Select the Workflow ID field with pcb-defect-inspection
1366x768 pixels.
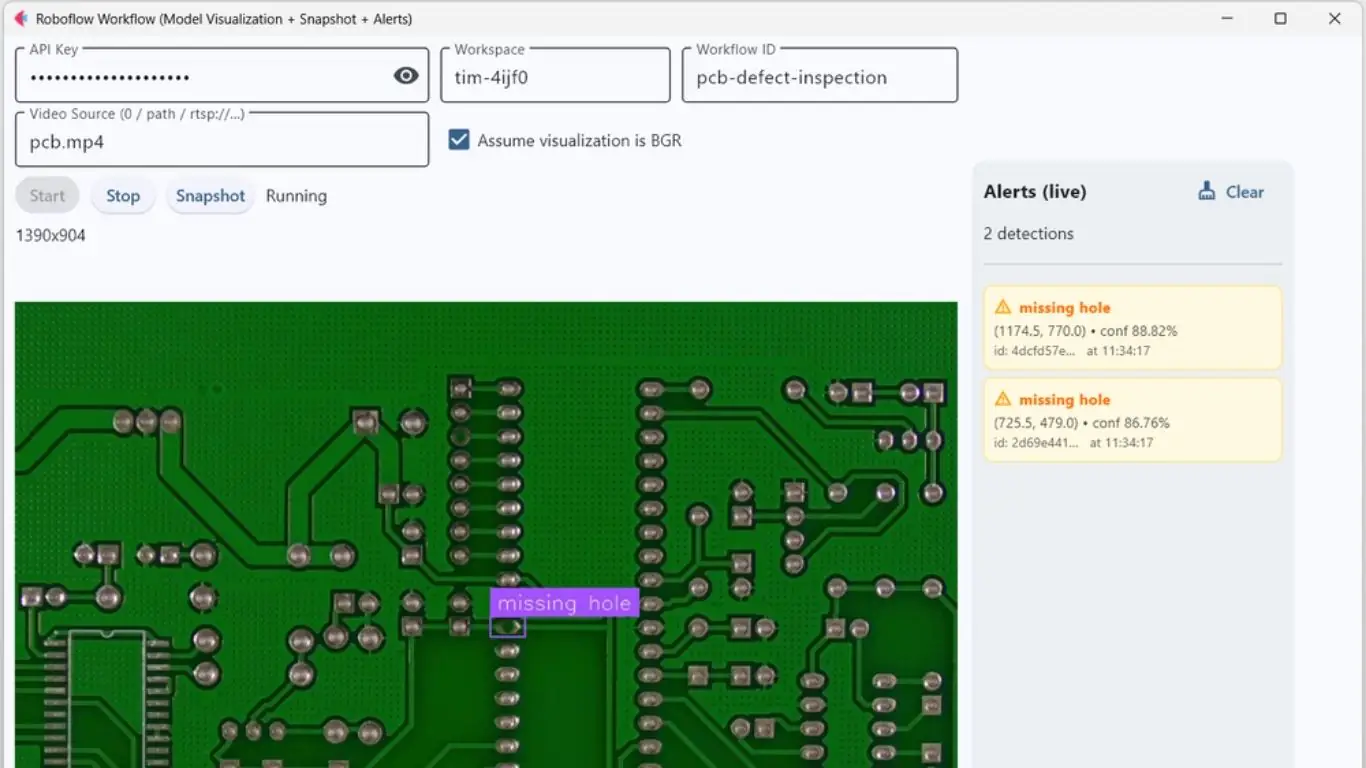(818, 77)
